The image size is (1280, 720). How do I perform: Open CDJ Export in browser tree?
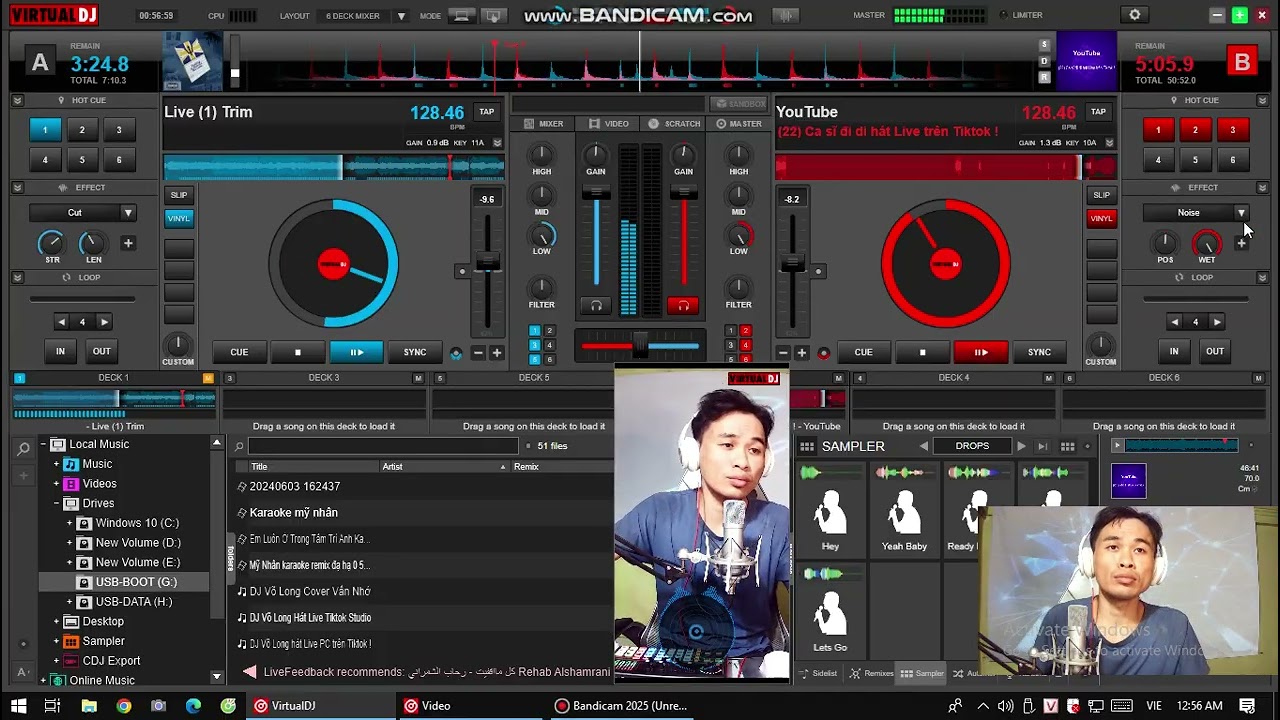pos(111,661)
